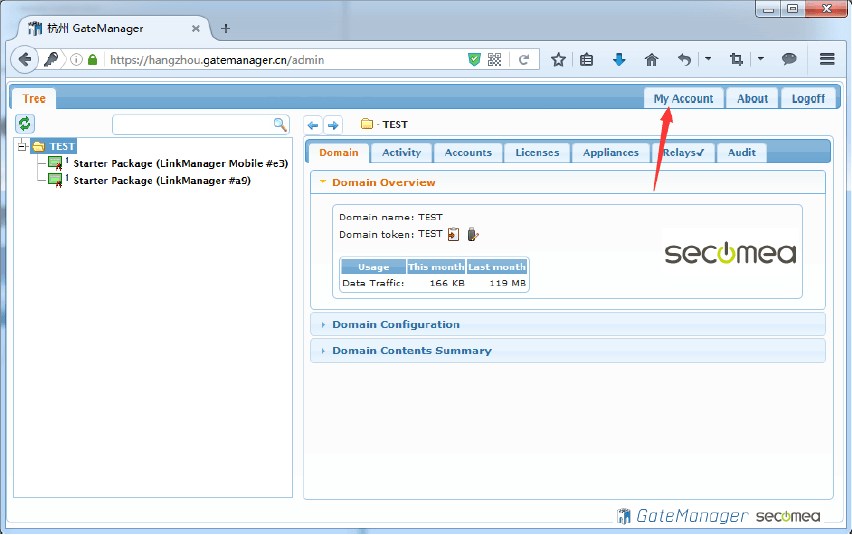Click the tree search input field

click(192, 124)
